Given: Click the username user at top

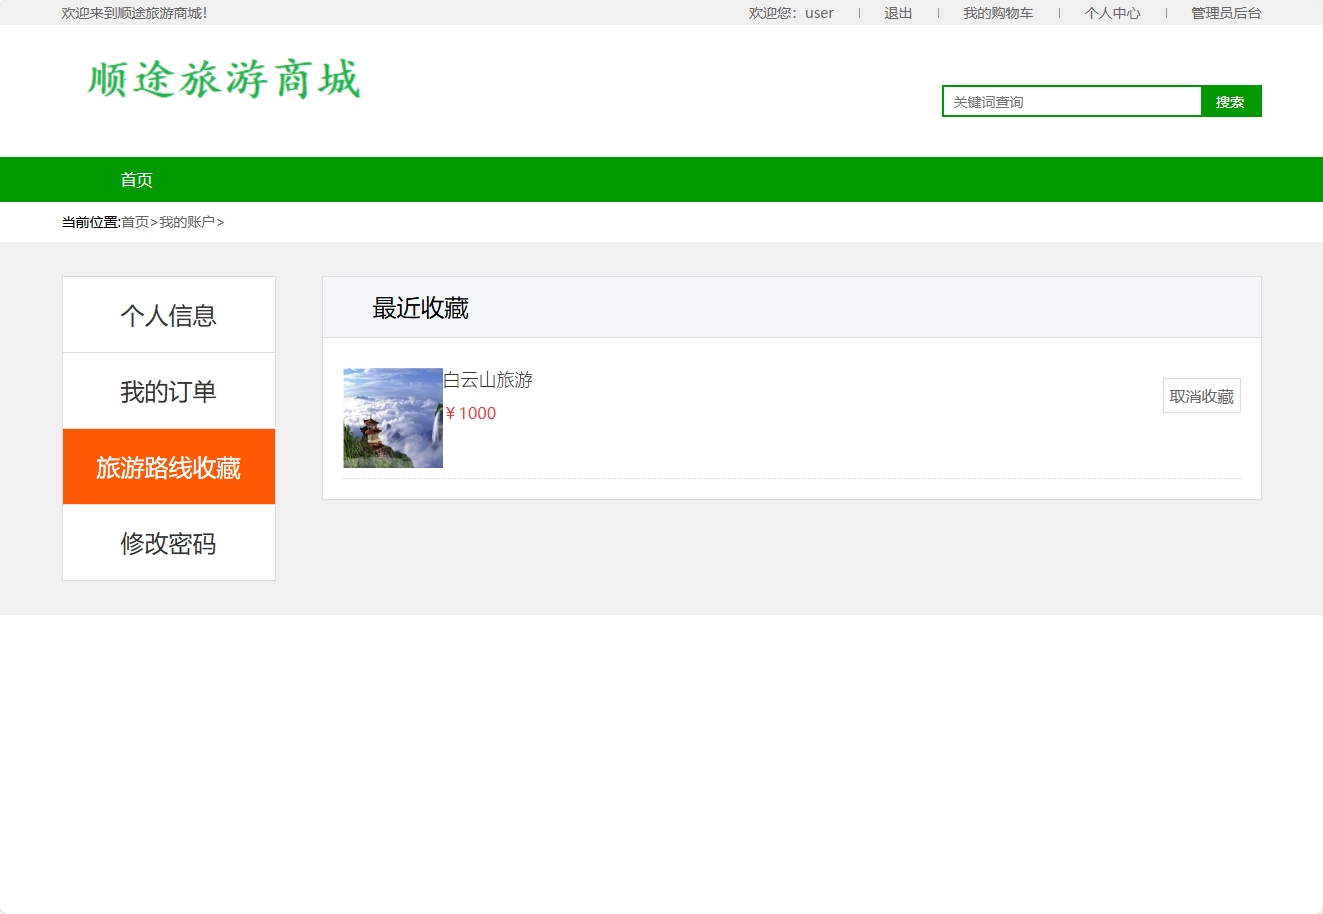Looking at the screenshot, I should tap(818, 13).
